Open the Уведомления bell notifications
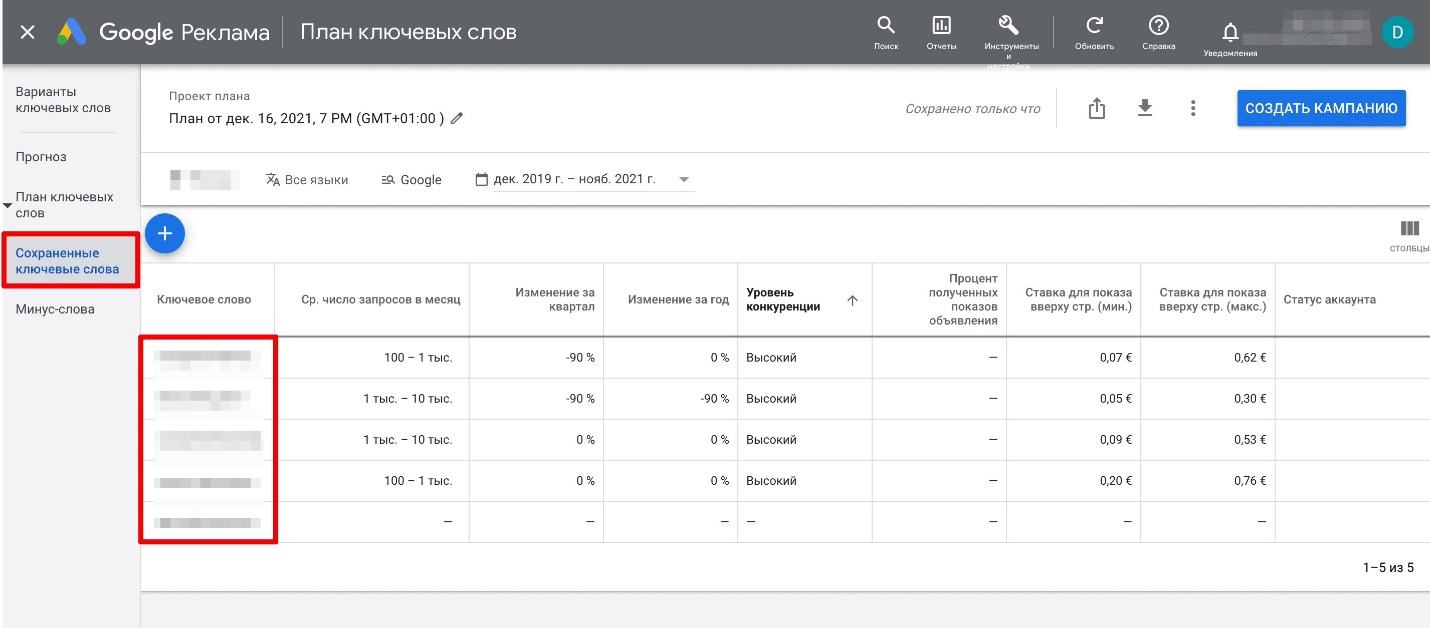The image size is (1430, 628). 1230,32
